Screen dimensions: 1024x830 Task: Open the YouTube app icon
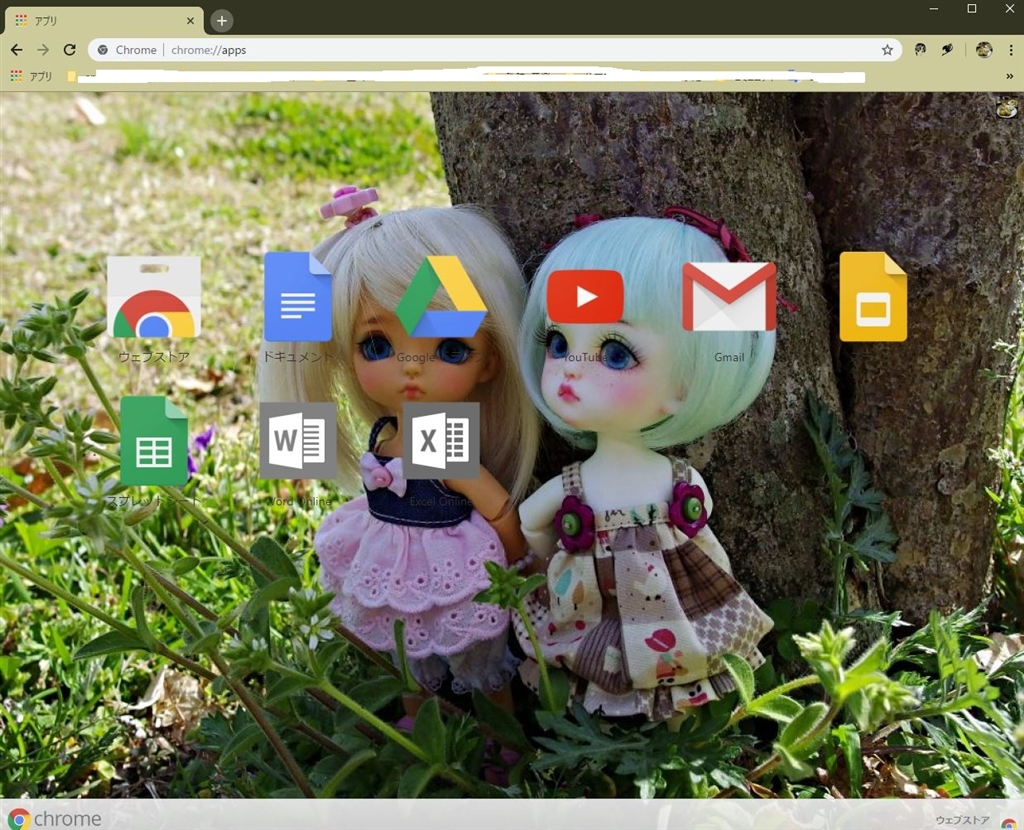coord(585,296)
